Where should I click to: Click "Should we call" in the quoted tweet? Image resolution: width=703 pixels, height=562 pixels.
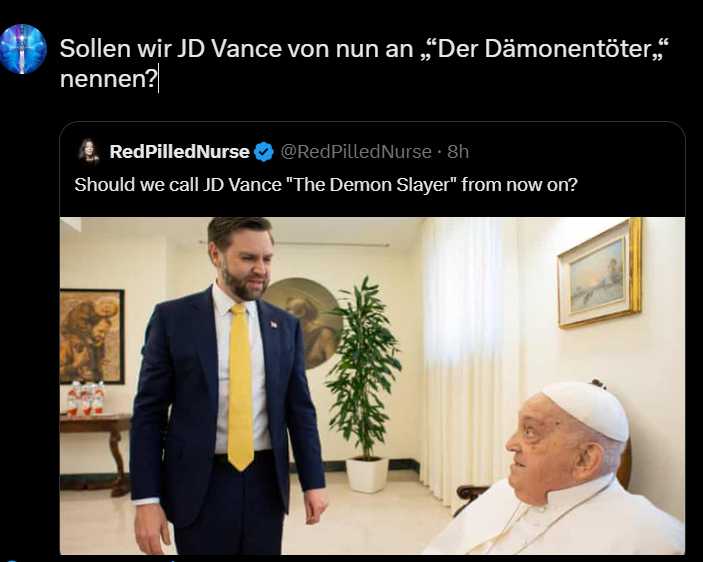(130, 185)
